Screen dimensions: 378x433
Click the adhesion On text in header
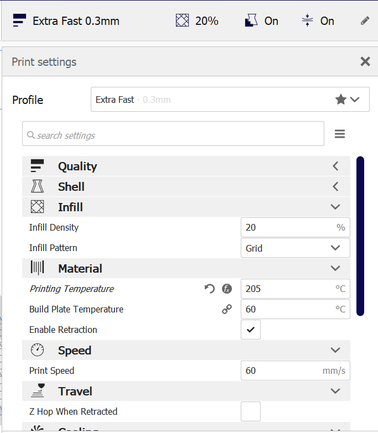click(327, 21)
